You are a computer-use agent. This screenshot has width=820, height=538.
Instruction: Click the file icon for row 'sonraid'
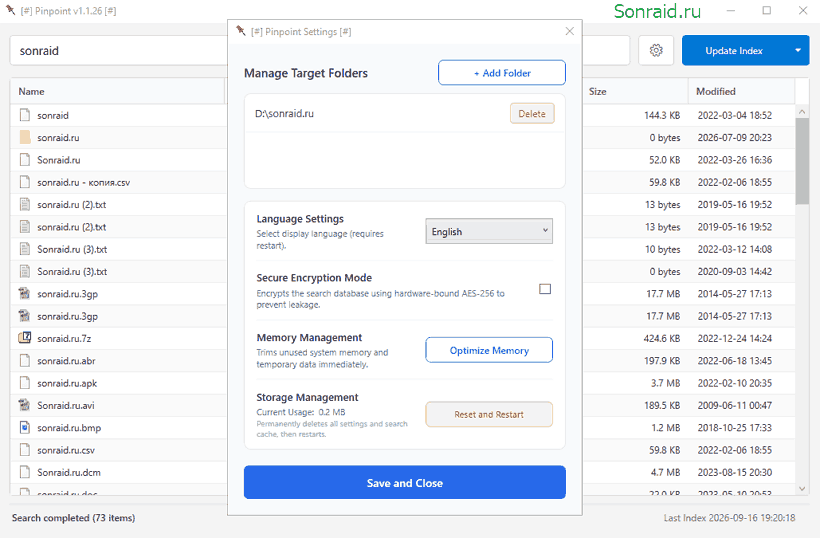(x=25, y=115)
